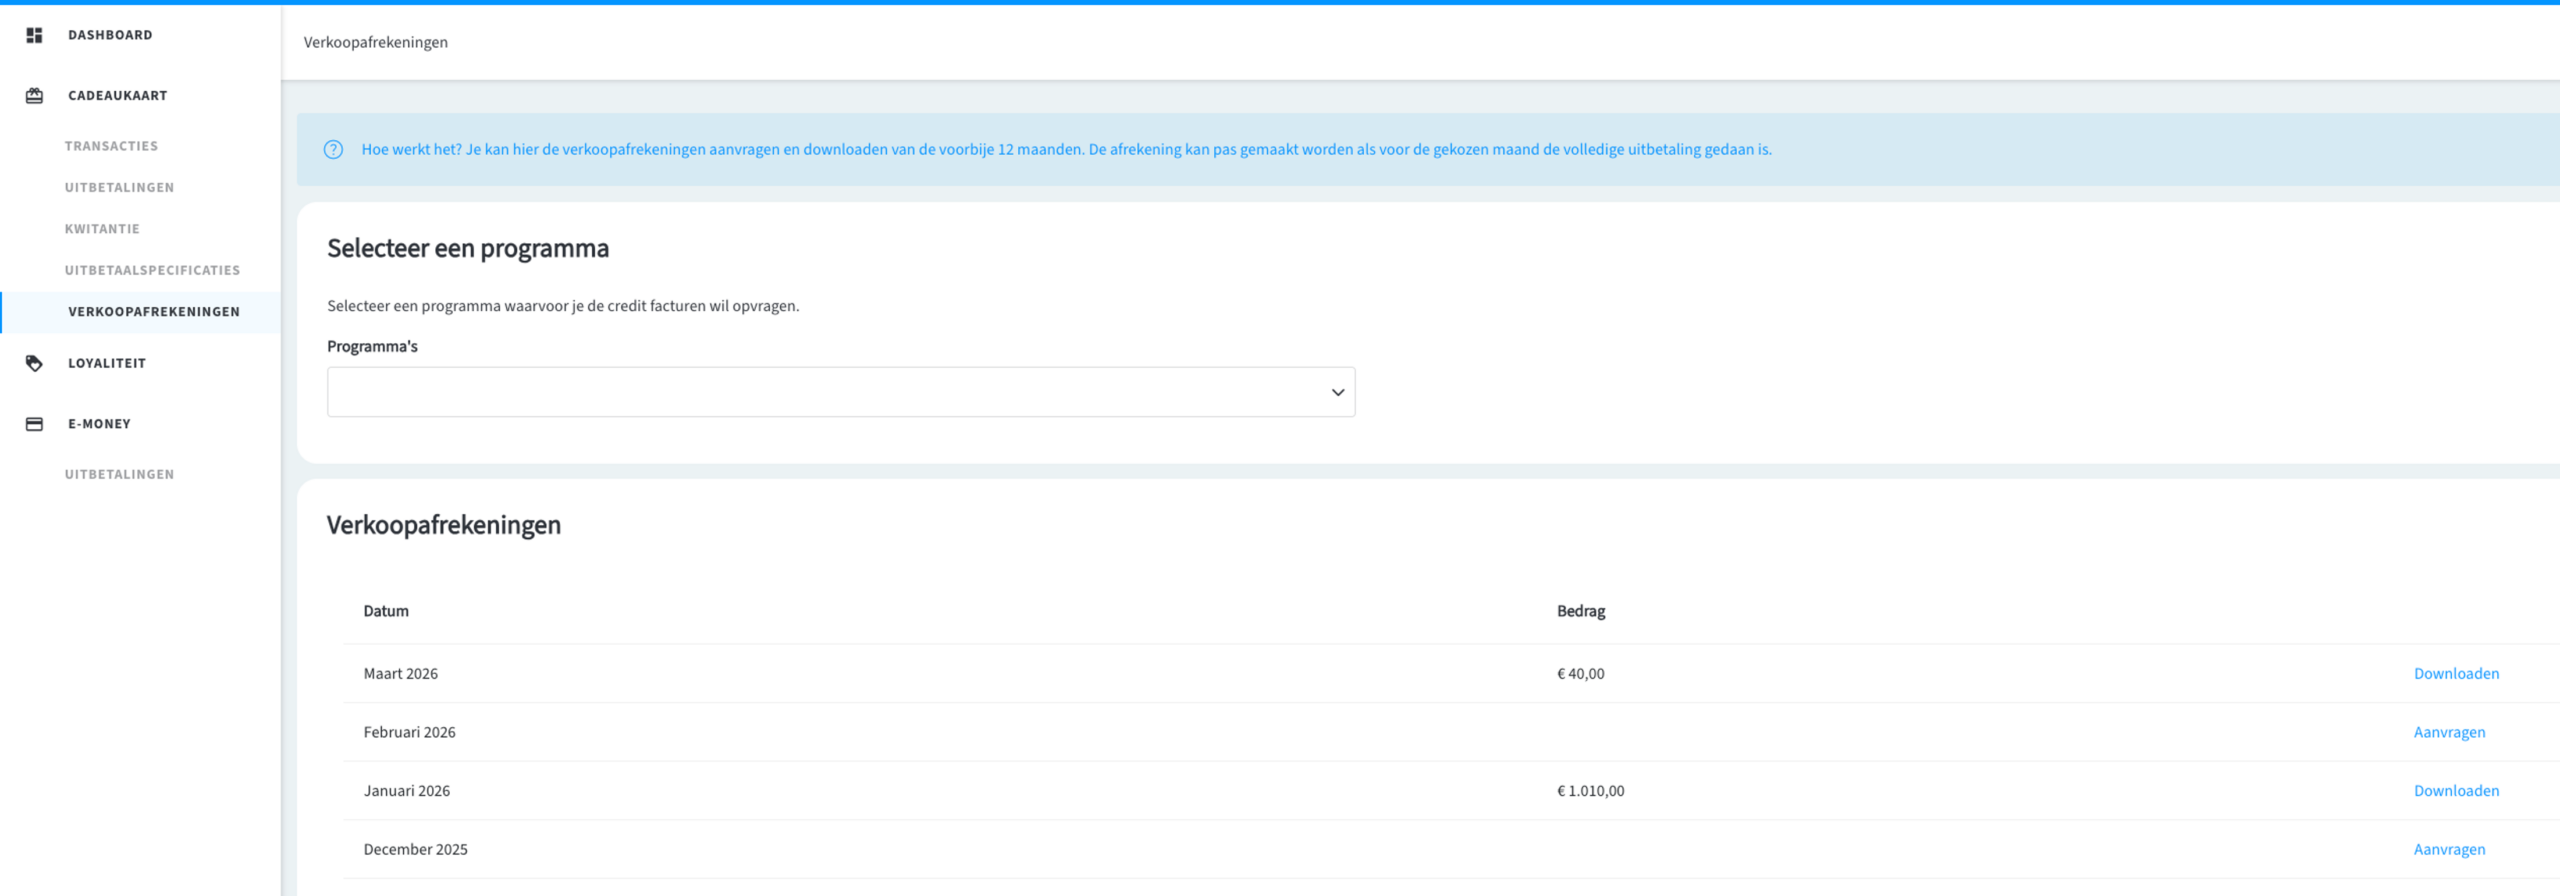Image resolution: width=2560 pixels, height=896 pixels.
Task: Click the Loyaliteit tag icon
Action: coord(34,363)
